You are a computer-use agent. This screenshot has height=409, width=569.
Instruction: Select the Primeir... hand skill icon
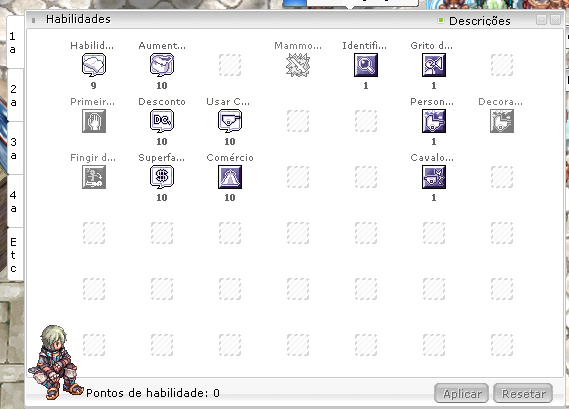coord(94,121)
